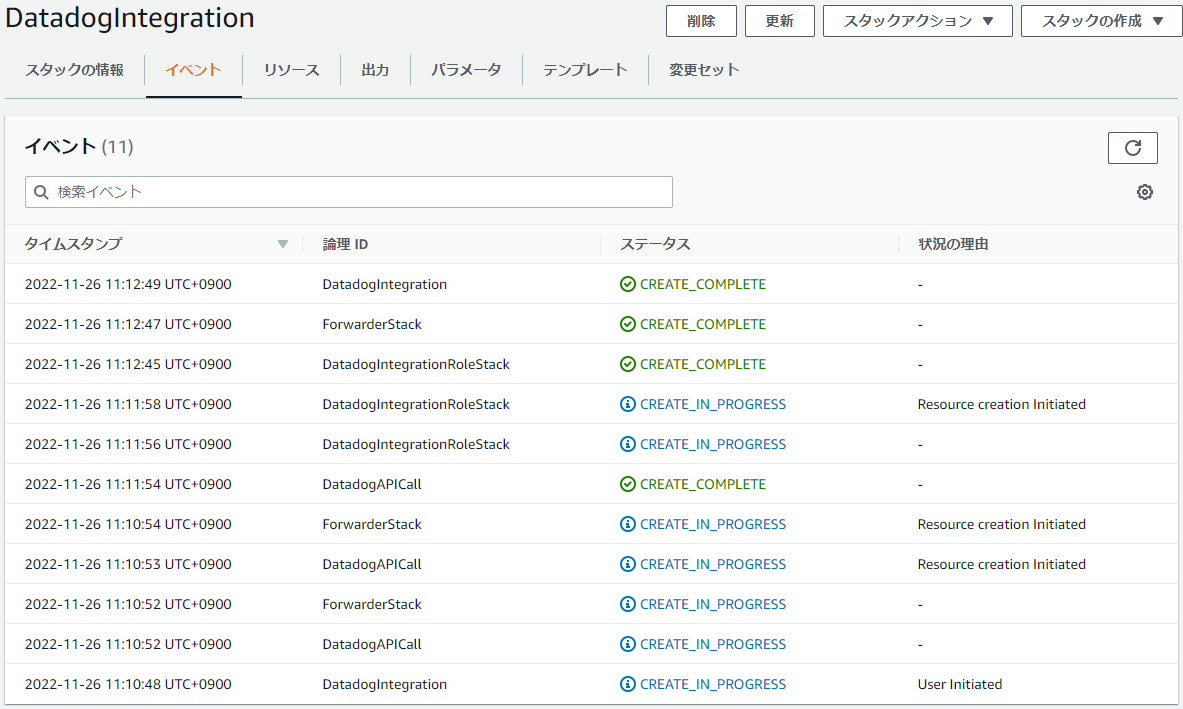The image size is (1183, 709).
Task: Click ForwarderStack logical ID at 11:12:47
Action: pyautogui.click(x=372, y=324)
